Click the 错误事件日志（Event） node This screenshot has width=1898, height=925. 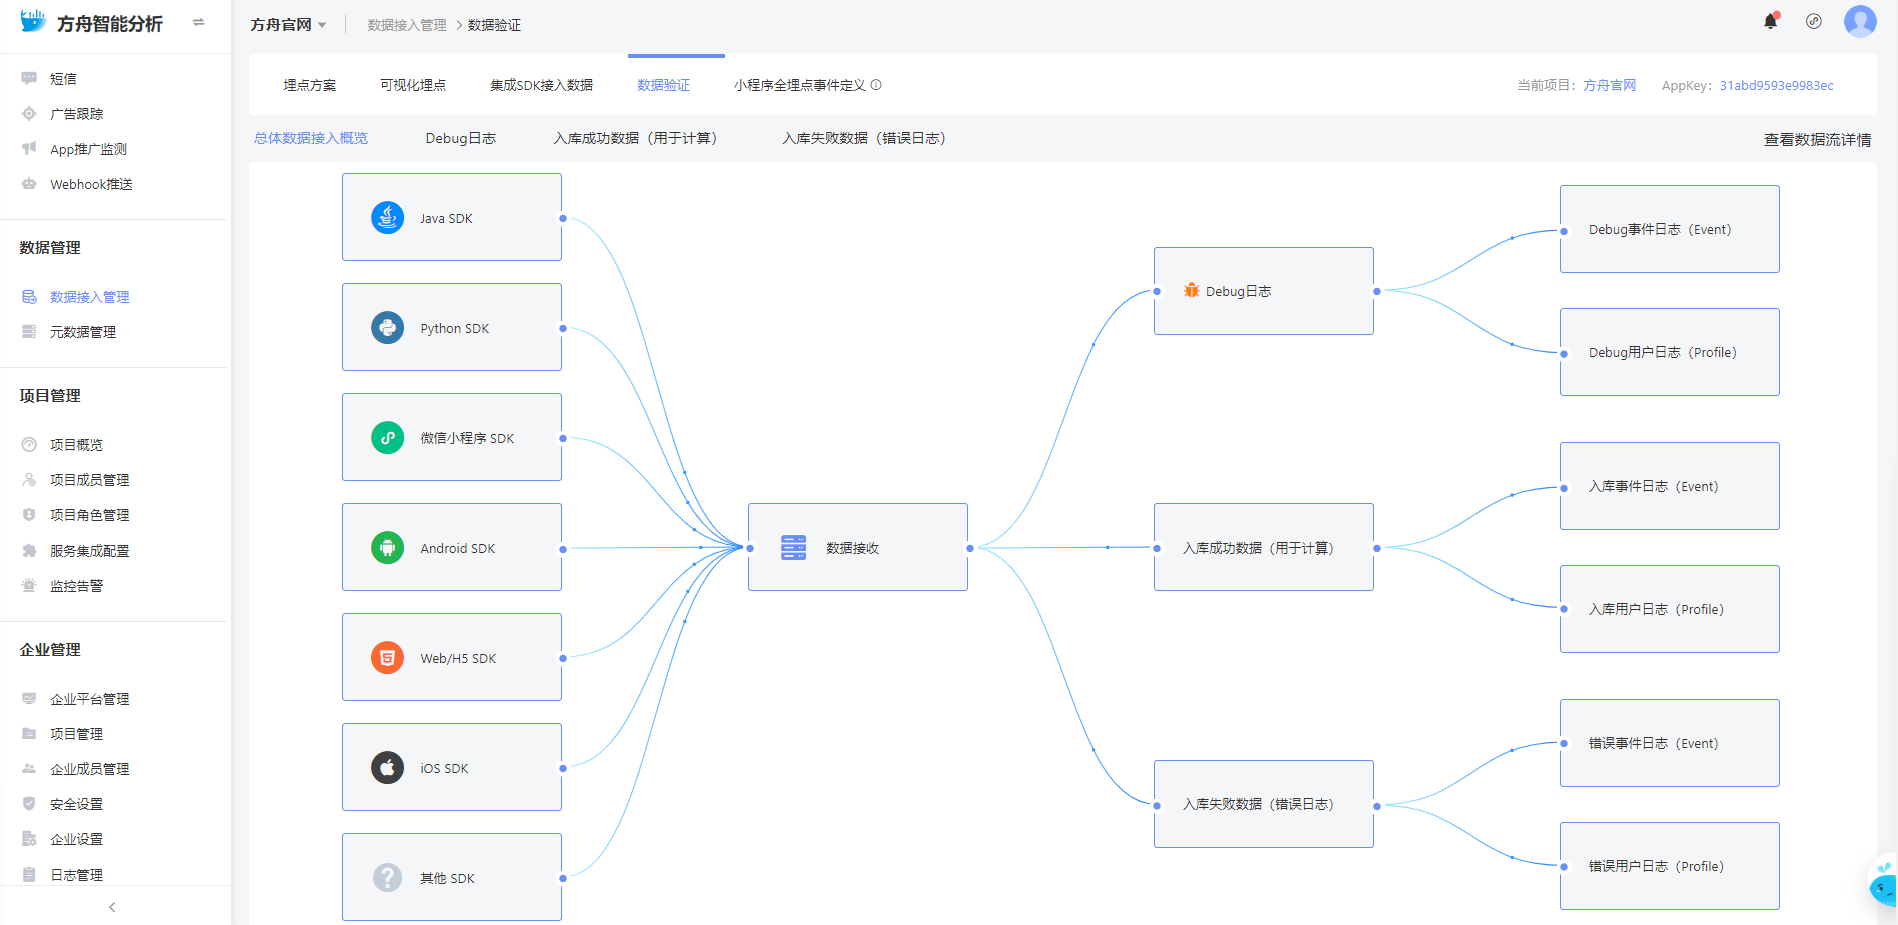[x=1670, y=743]
